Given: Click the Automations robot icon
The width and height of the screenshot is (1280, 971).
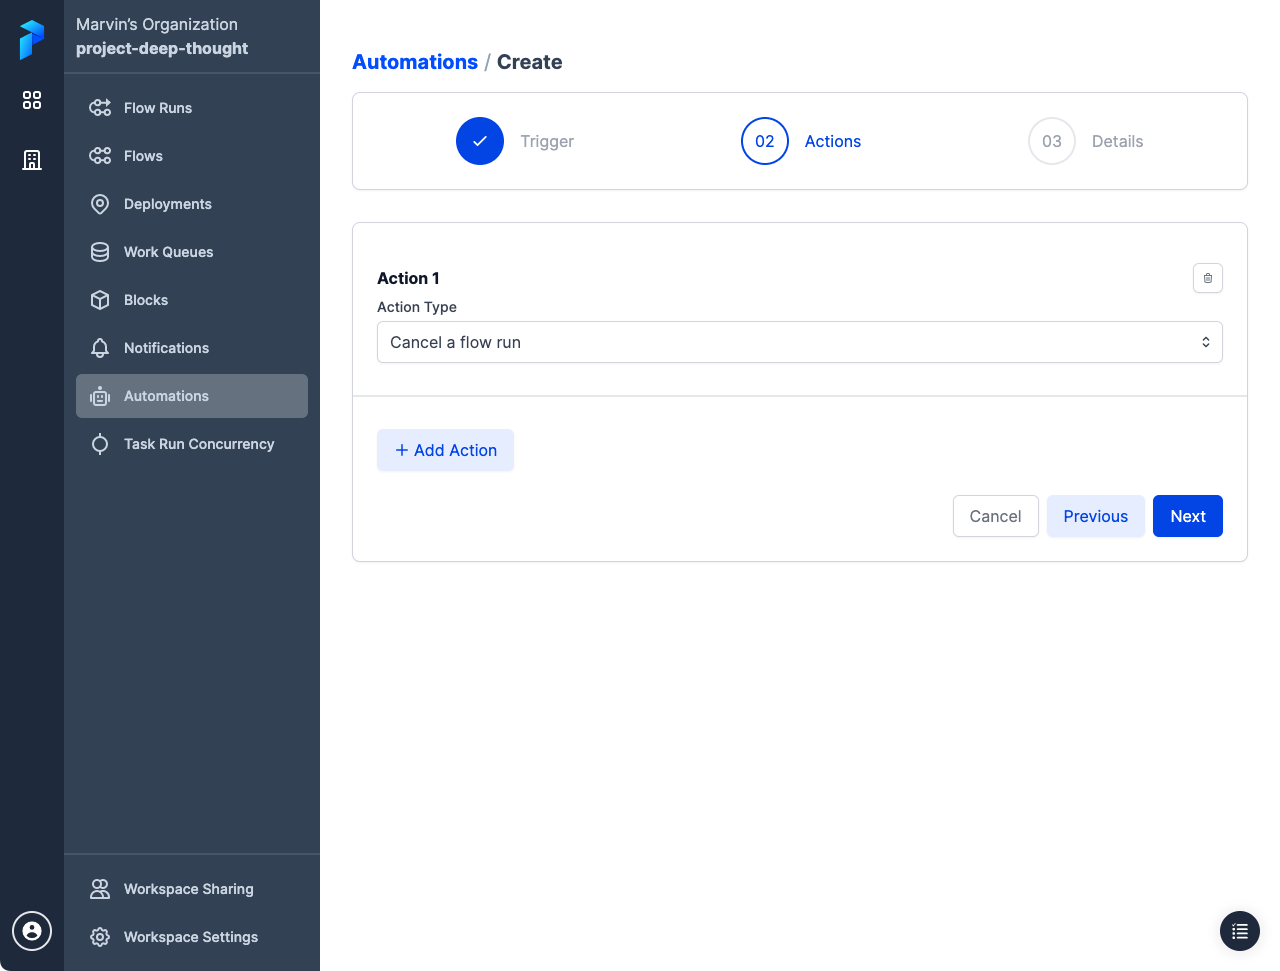Looking at the screenshot, I should coord(100,396).
